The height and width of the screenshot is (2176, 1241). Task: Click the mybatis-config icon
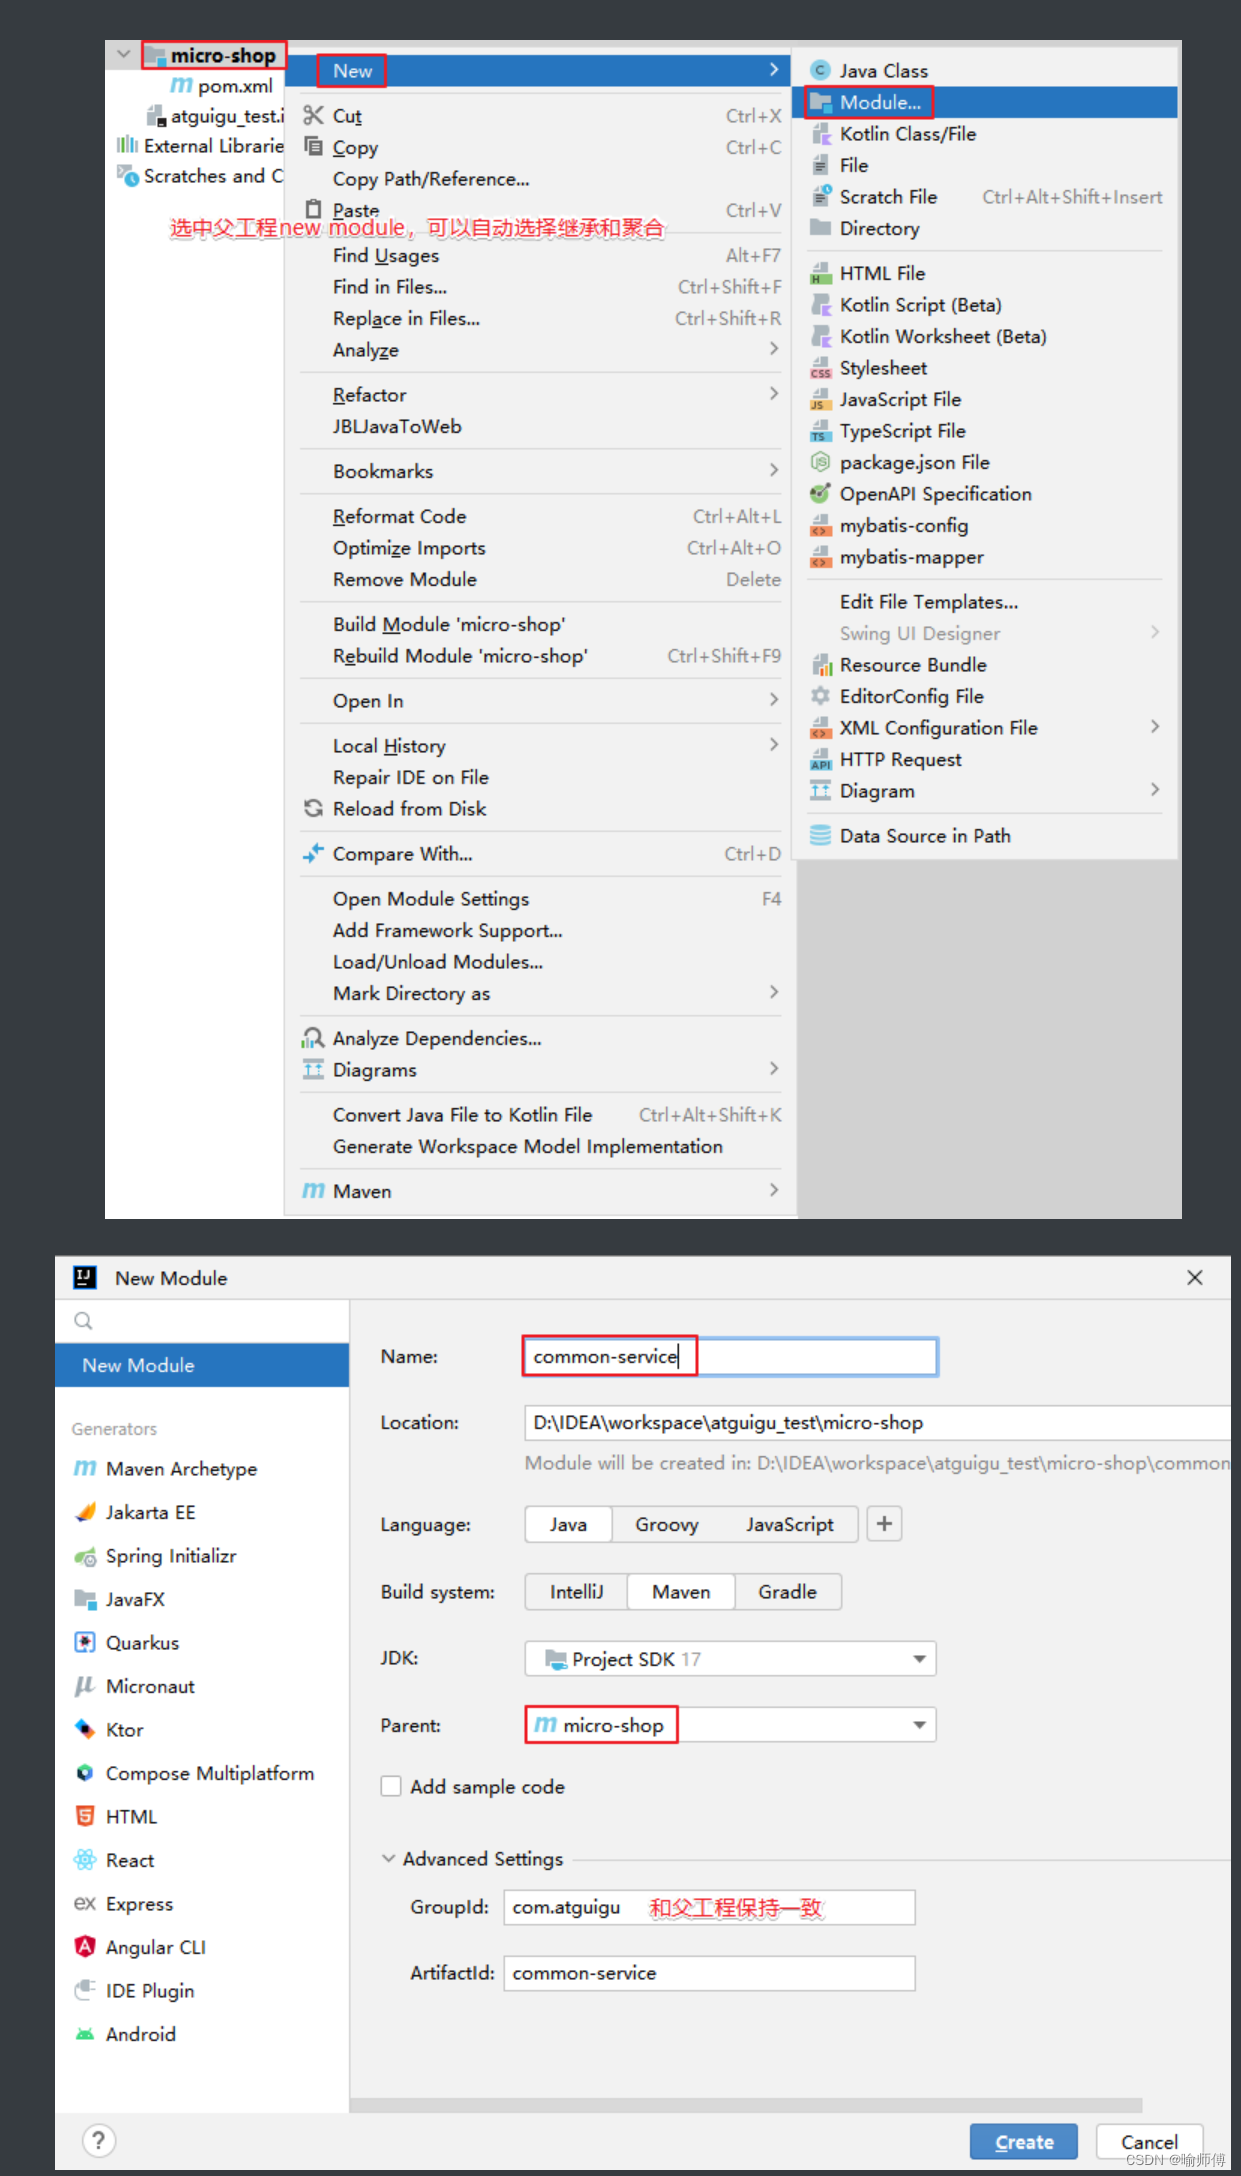[820, 525]
